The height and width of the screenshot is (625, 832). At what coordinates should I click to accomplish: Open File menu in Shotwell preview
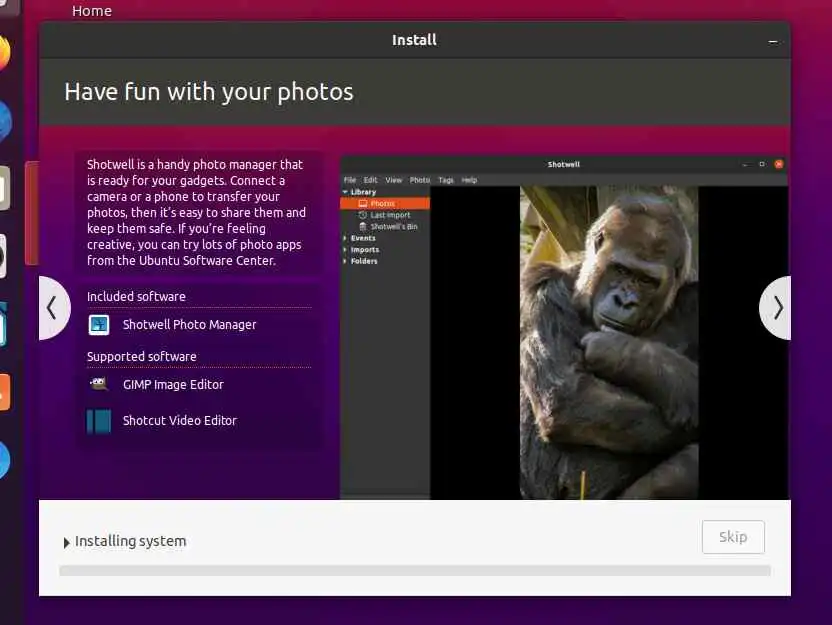[x=350, y=180]
